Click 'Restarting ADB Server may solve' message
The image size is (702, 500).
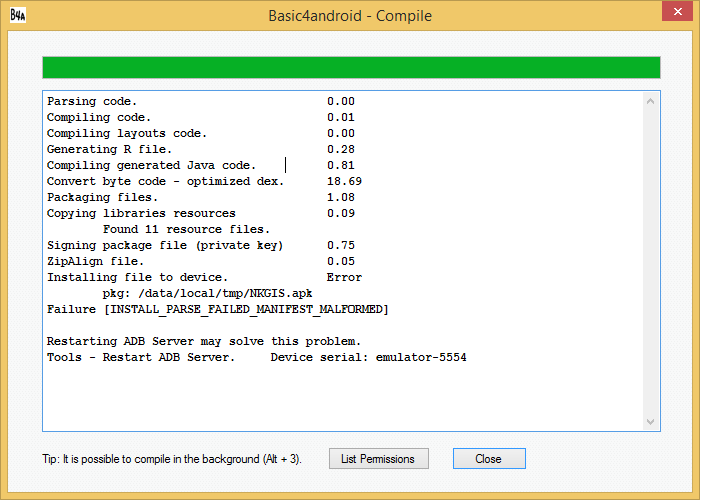tap(204, 342)
